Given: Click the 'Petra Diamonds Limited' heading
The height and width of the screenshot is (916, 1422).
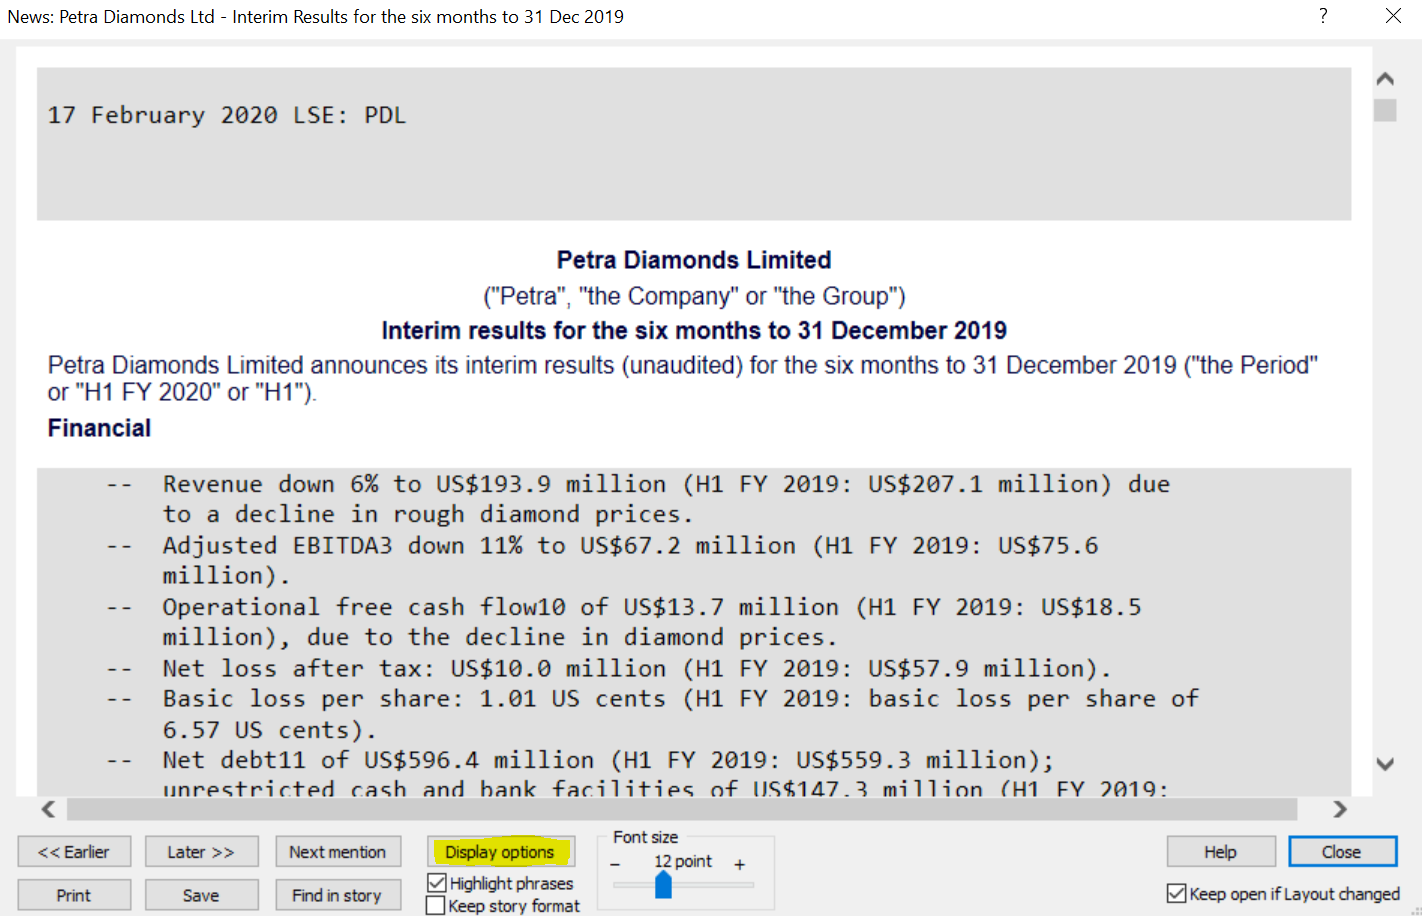Looking at the screenshot, I should [x=694, y=260].
